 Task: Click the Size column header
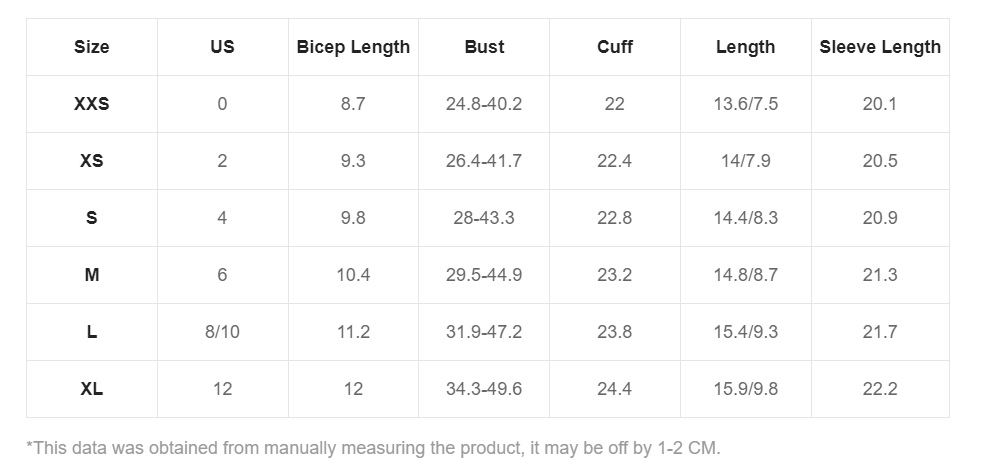[91, 47]
